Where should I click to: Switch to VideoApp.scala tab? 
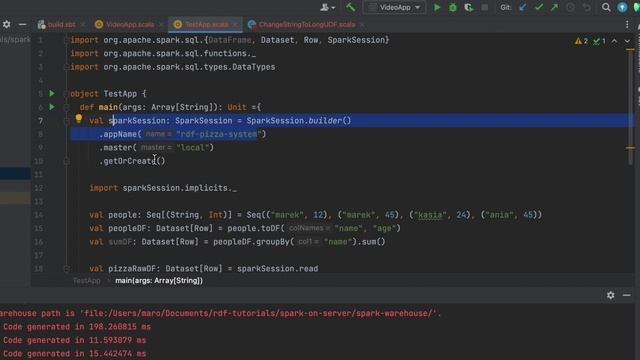coord(130,24)
